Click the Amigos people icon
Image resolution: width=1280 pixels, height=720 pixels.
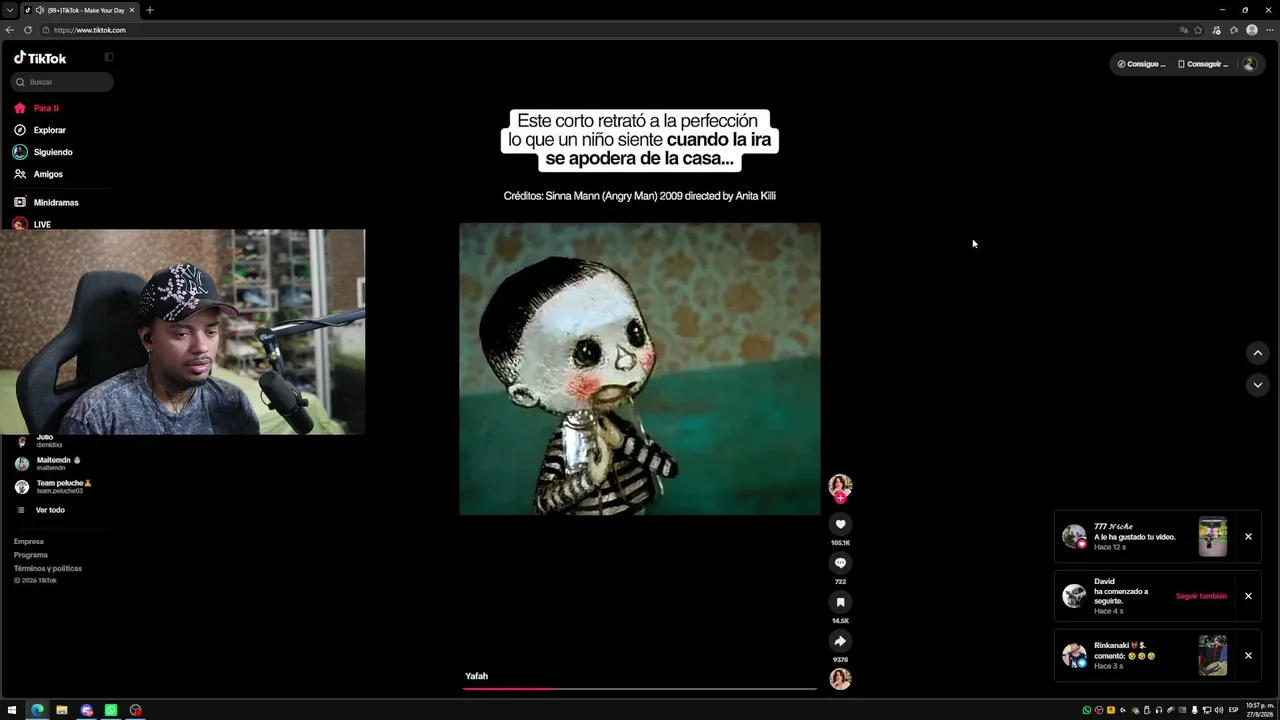[20, 174]
